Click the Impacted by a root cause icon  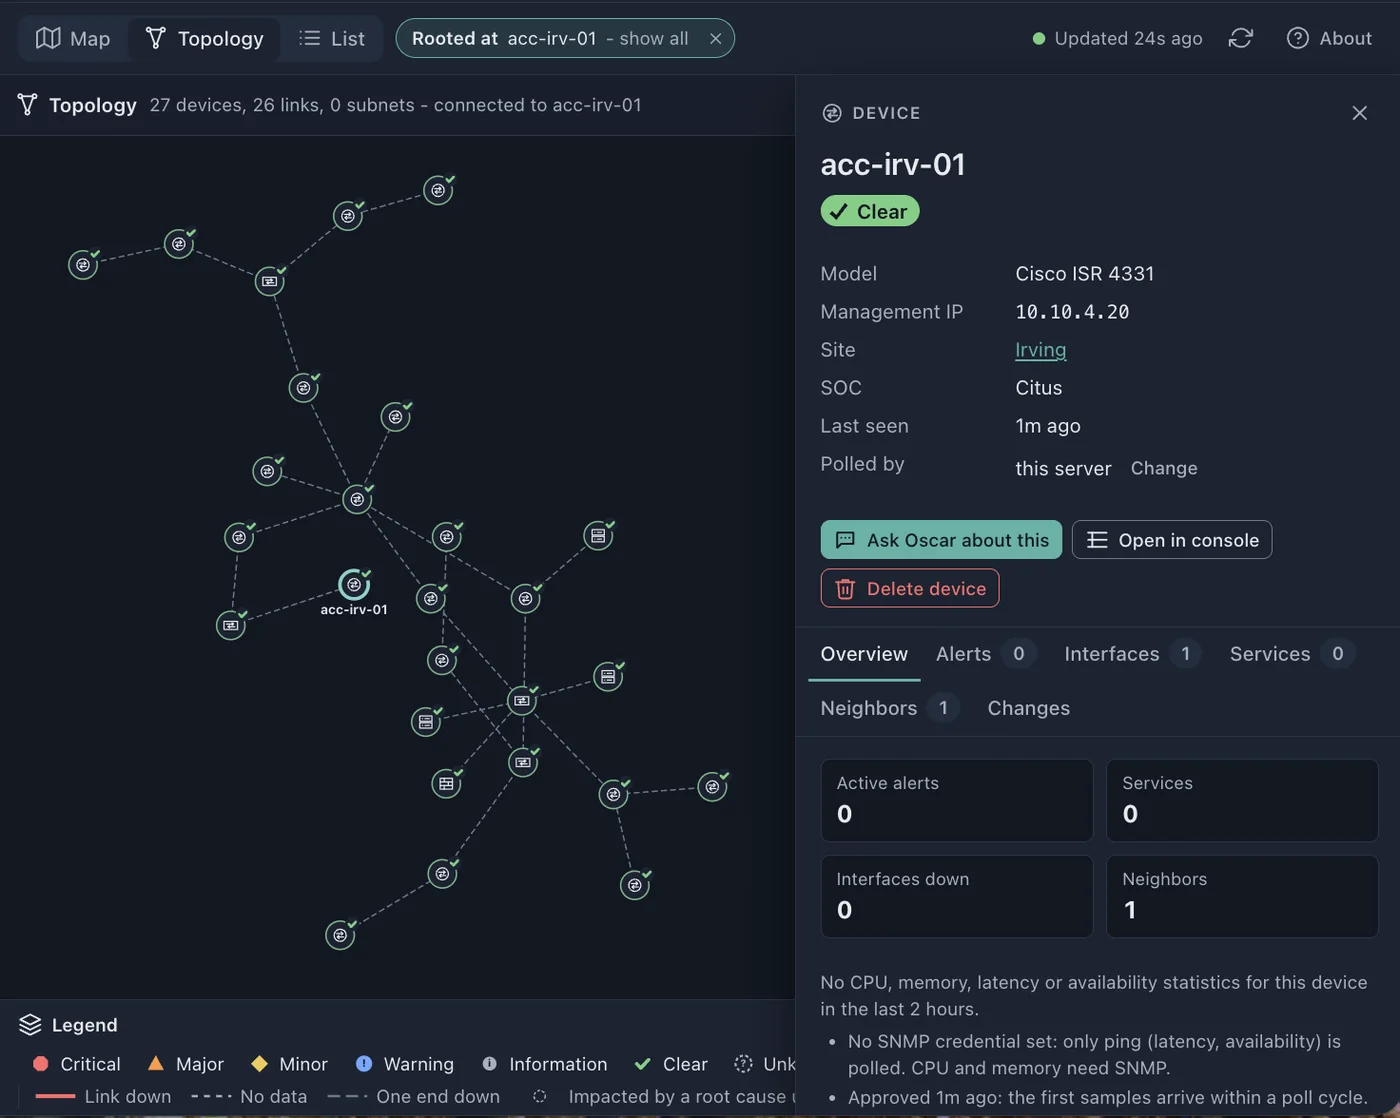(540, 1096)
